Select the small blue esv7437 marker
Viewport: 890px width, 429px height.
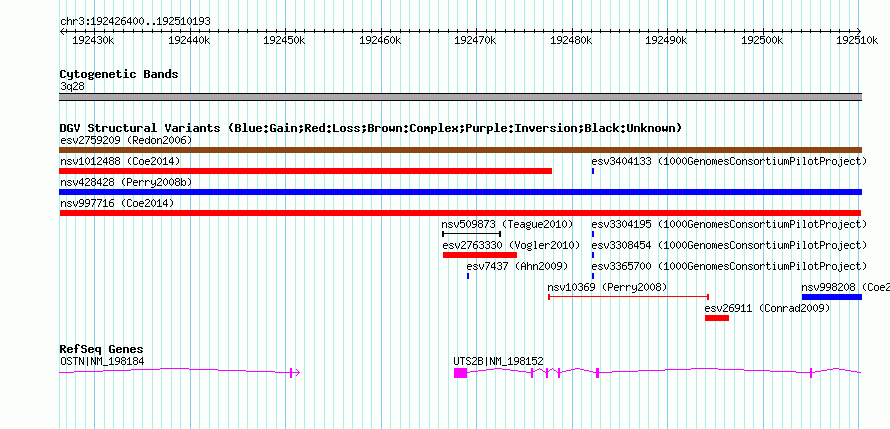click(x=468, y=276)
